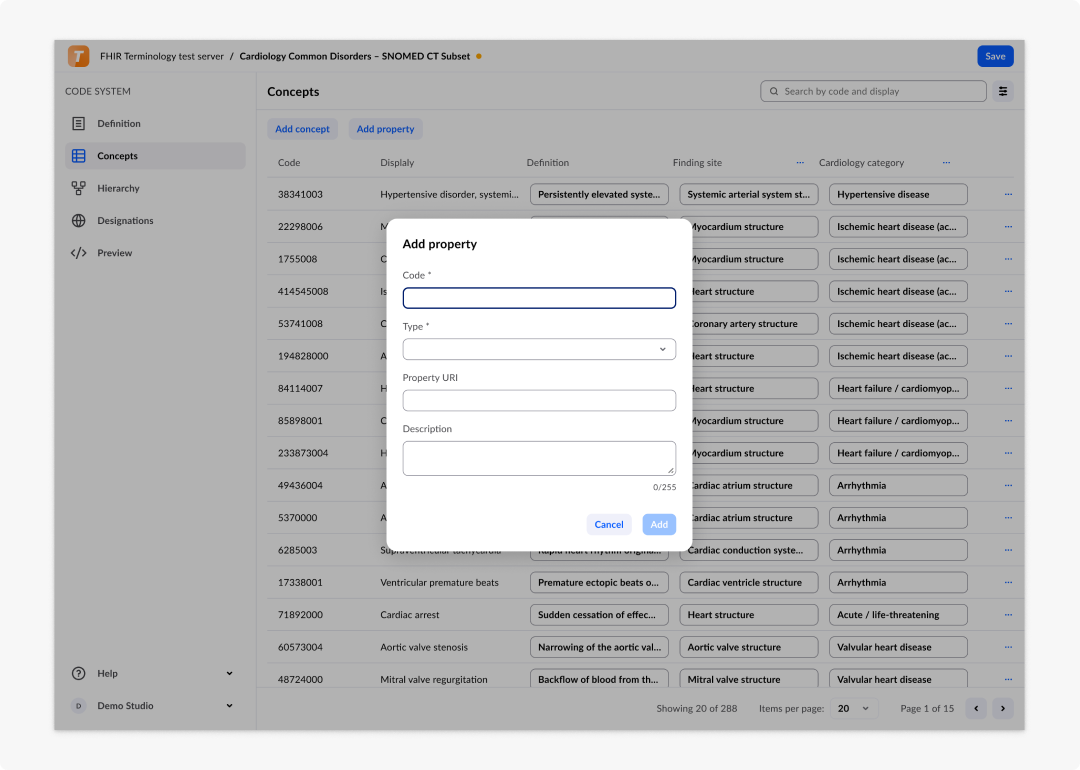This screenshot has width=1080, height=770.
Task: Click Persistently elevated syste... definition cell
Action: pyautogui.click(x=599, y=194)
